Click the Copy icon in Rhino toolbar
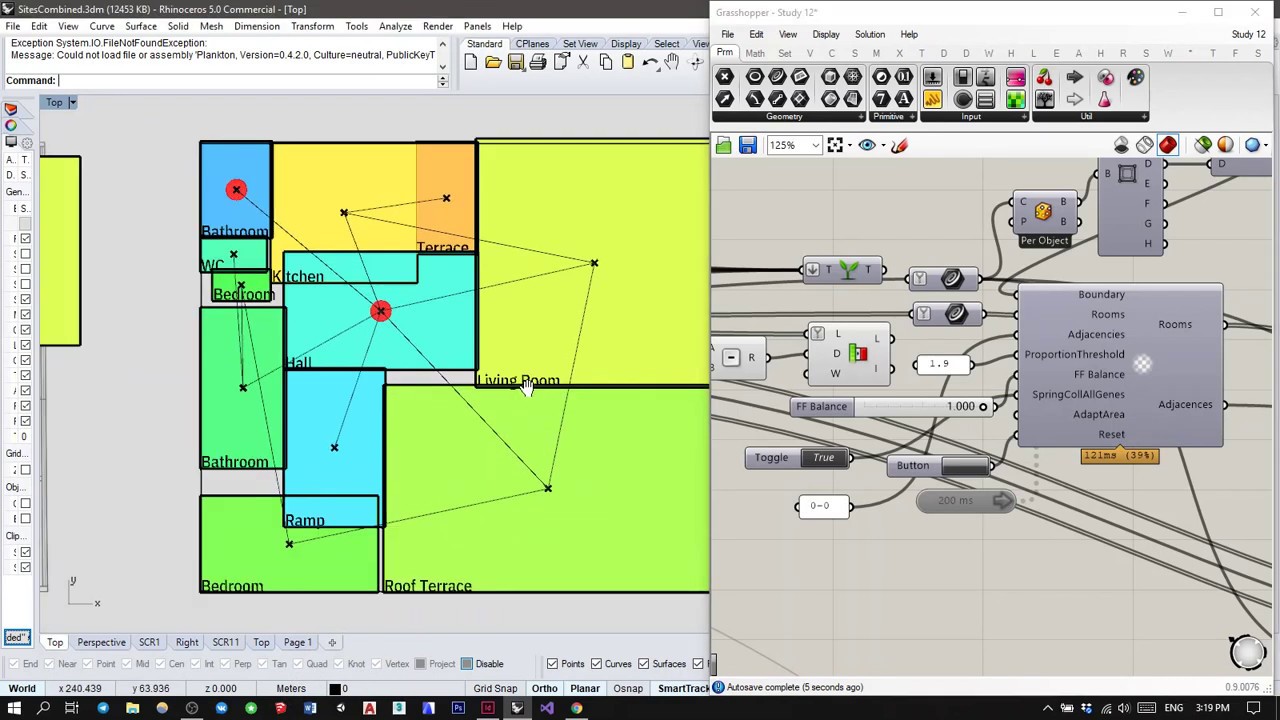 [x=605, y=62]
